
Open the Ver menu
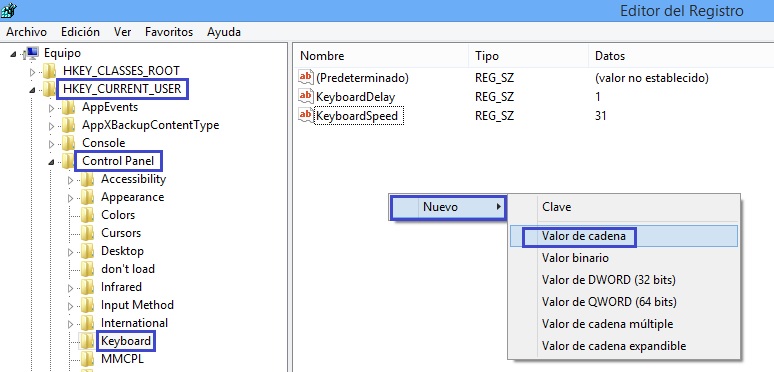click(x=122, y=32)
